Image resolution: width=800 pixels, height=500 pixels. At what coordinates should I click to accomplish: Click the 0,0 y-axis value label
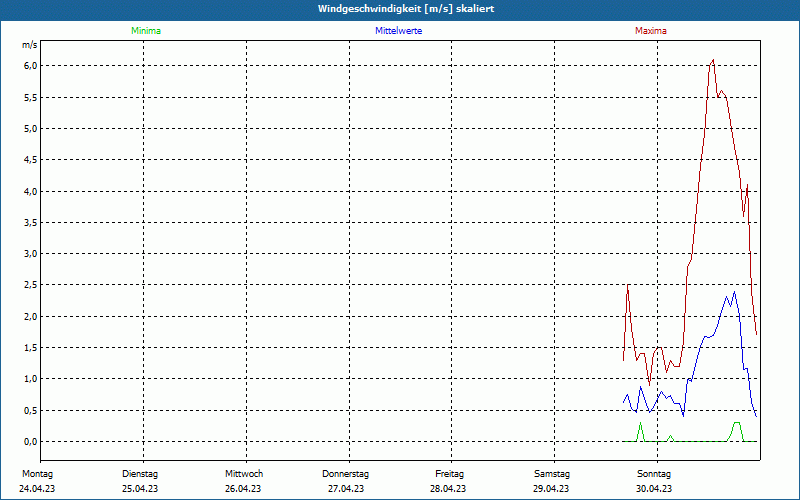30,442
